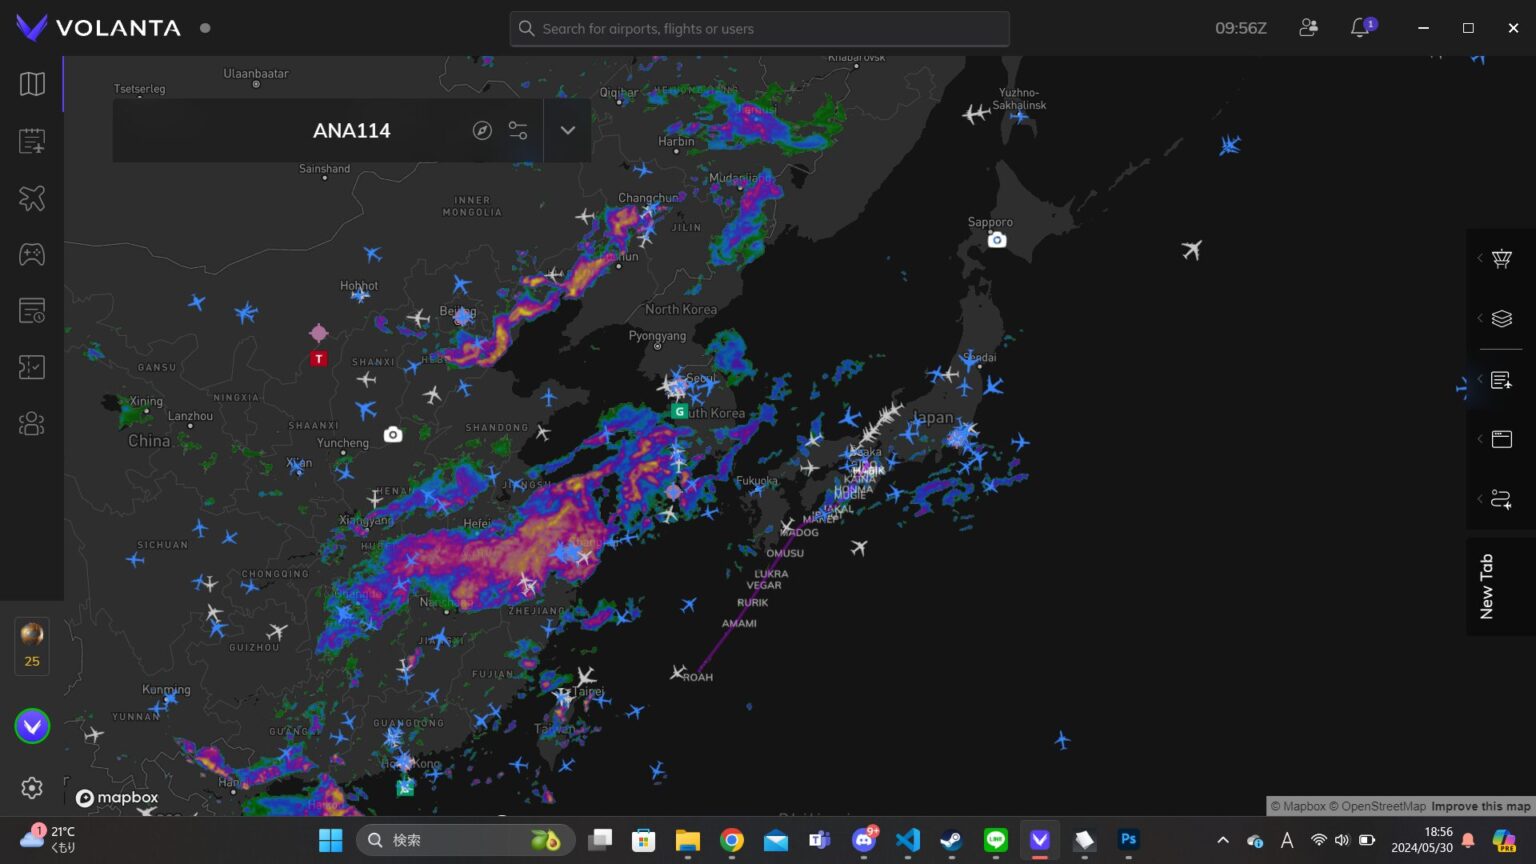Screen dimensions: 1536x864
Task: Click the game controller sidebar icon
Action: (32, 254)
